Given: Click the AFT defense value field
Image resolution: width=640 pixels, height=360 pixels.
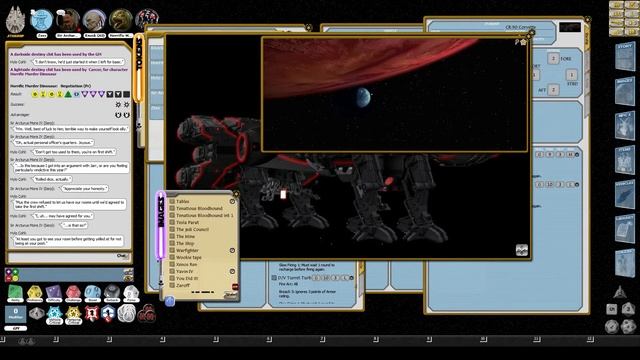Looking at the screenshot, I should pyautogui.click(x=553, y=89).
